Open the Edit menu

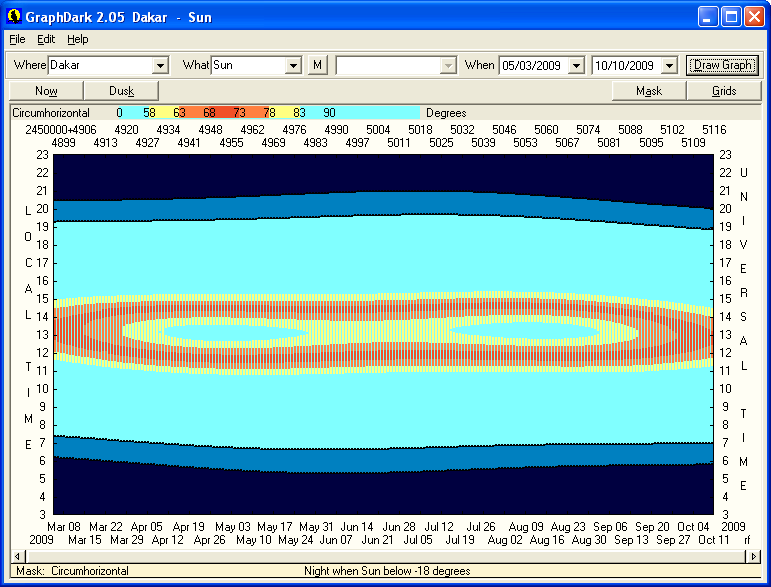pos(46,39)
